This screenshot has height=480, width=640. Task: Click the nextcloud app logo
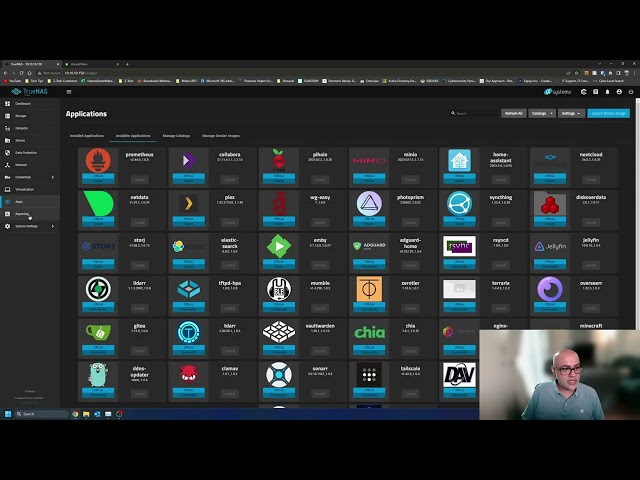550,160
